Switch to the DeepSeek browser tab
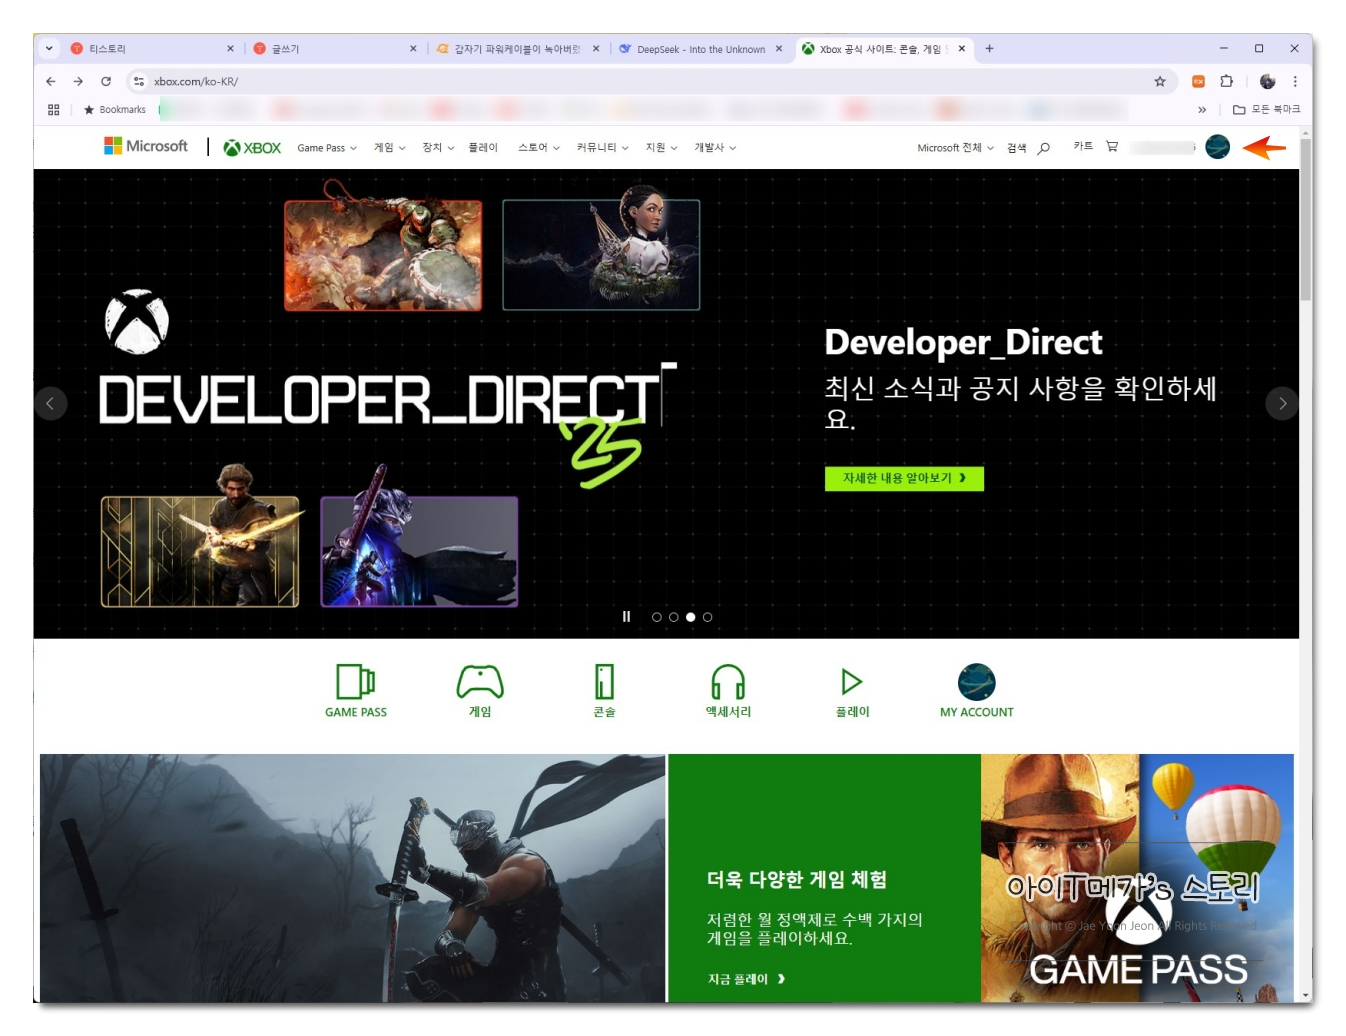 (x=701, y=48)
